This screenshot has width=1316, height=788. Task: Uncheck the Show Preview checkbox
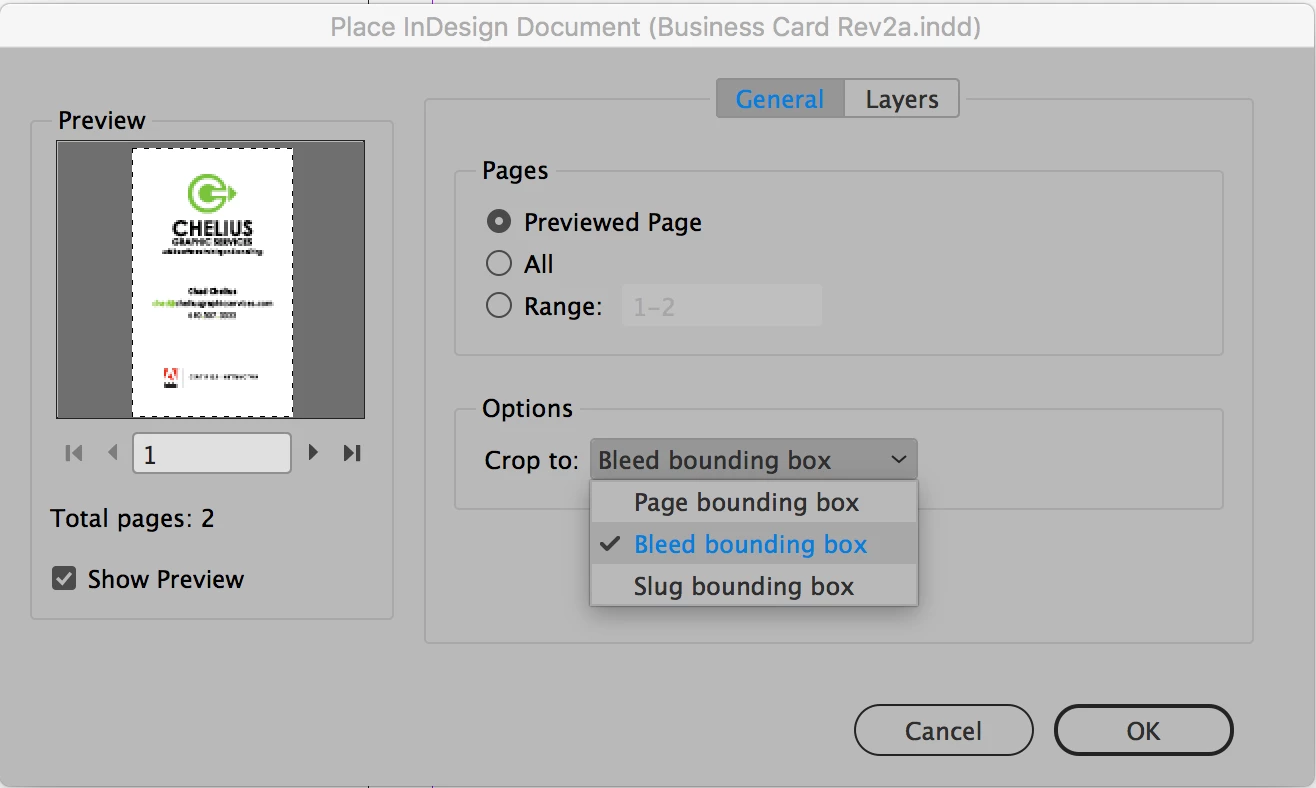[64, 579]
